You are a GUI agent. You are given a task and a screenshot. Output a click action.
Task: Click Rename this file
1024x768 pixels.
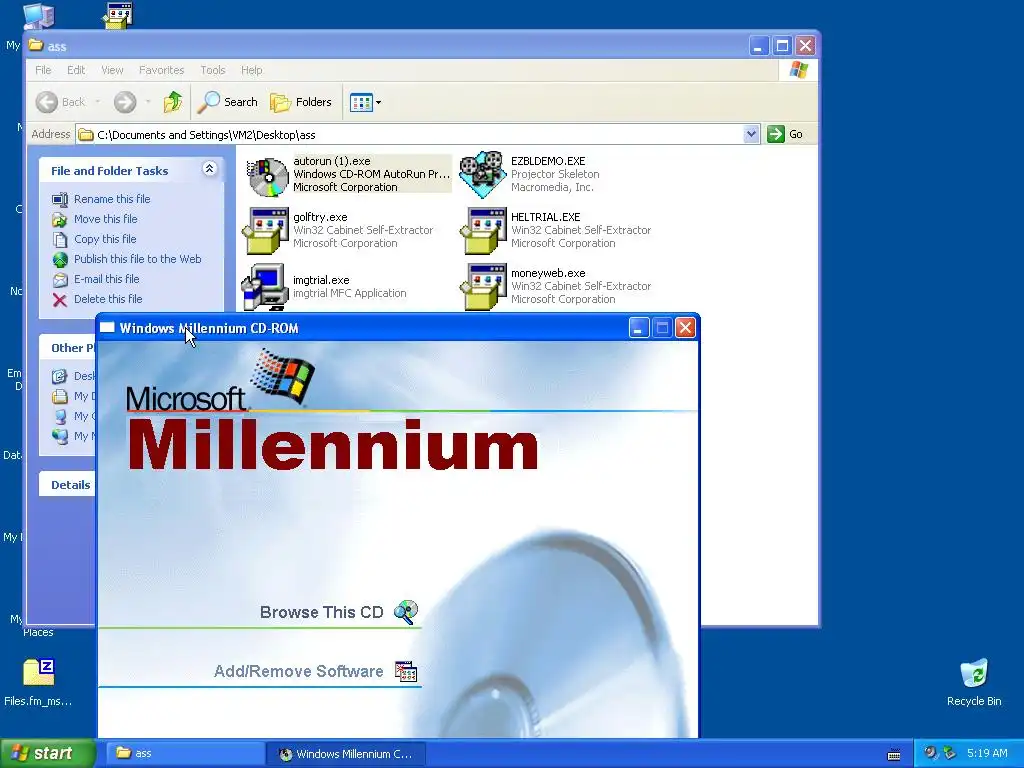coord(112,199)
